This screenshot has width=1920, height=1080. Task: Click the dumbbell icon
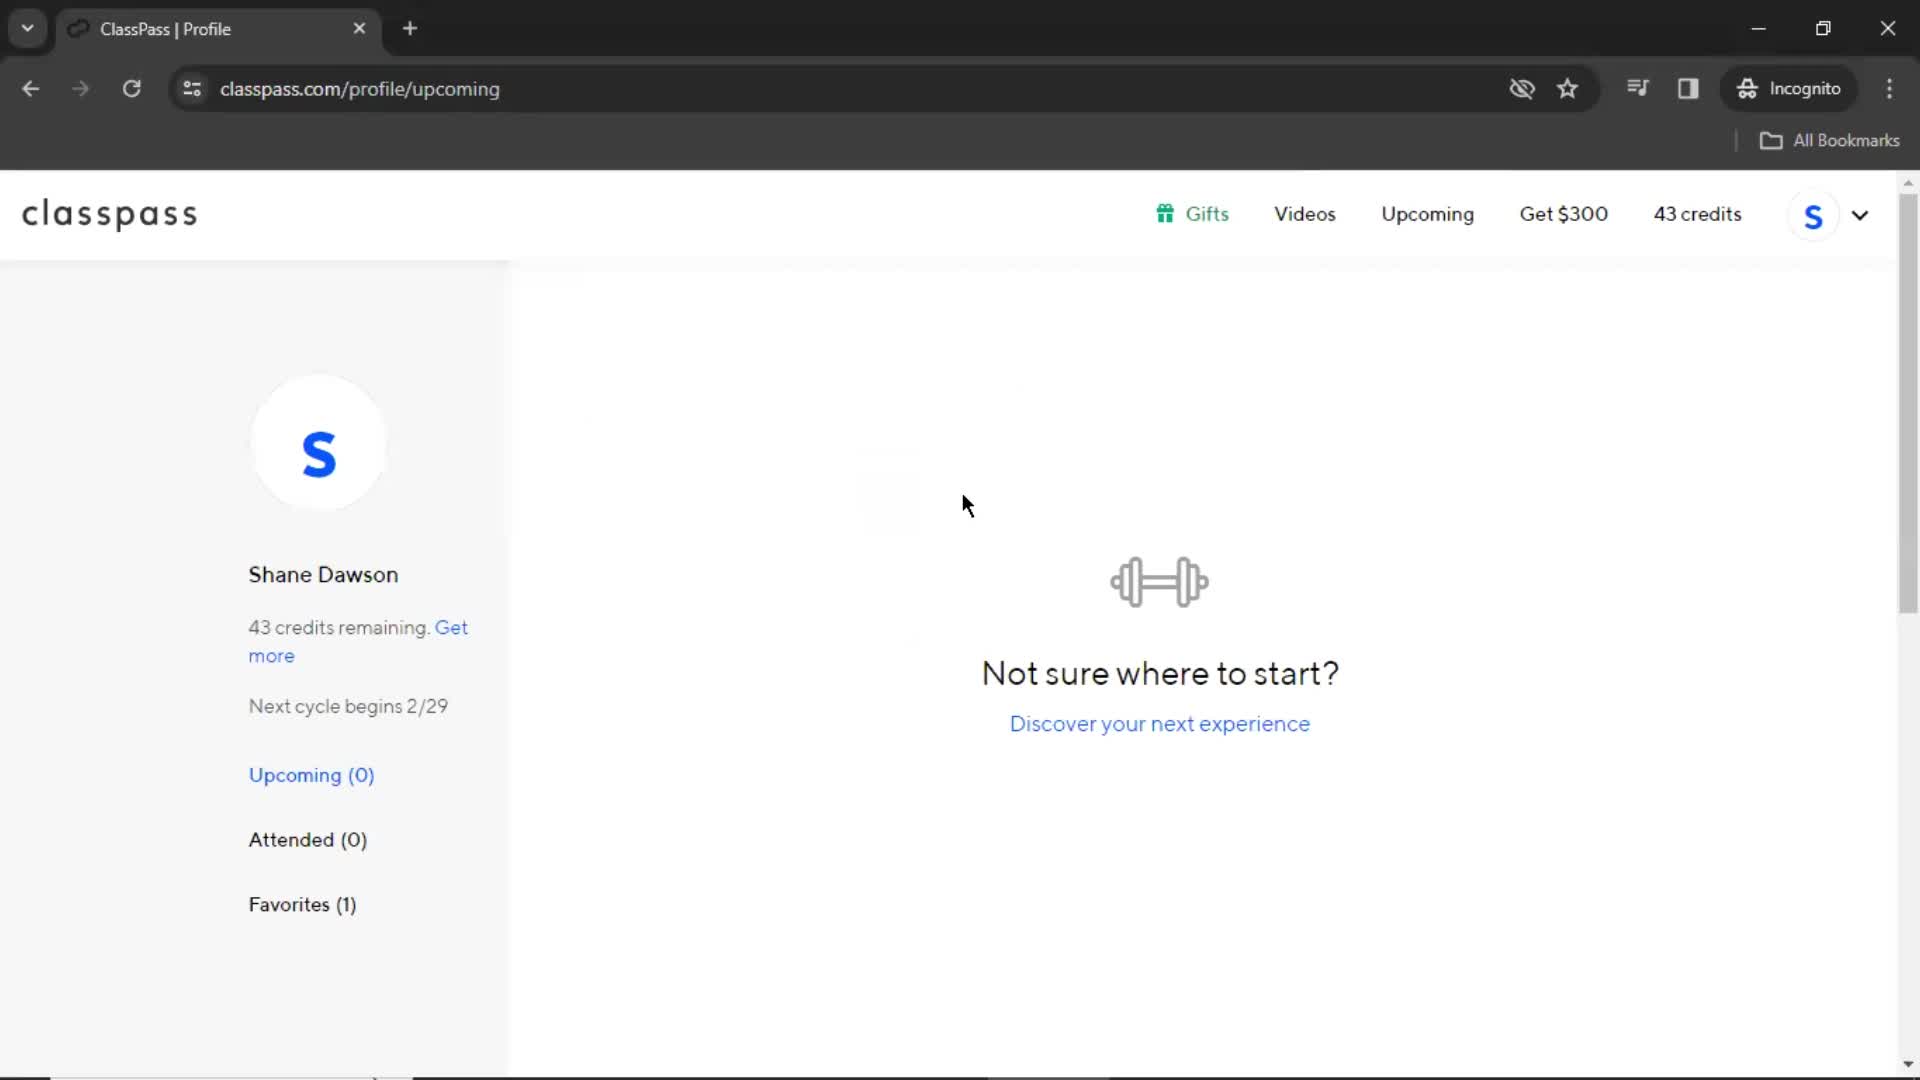click(1159, 582)
